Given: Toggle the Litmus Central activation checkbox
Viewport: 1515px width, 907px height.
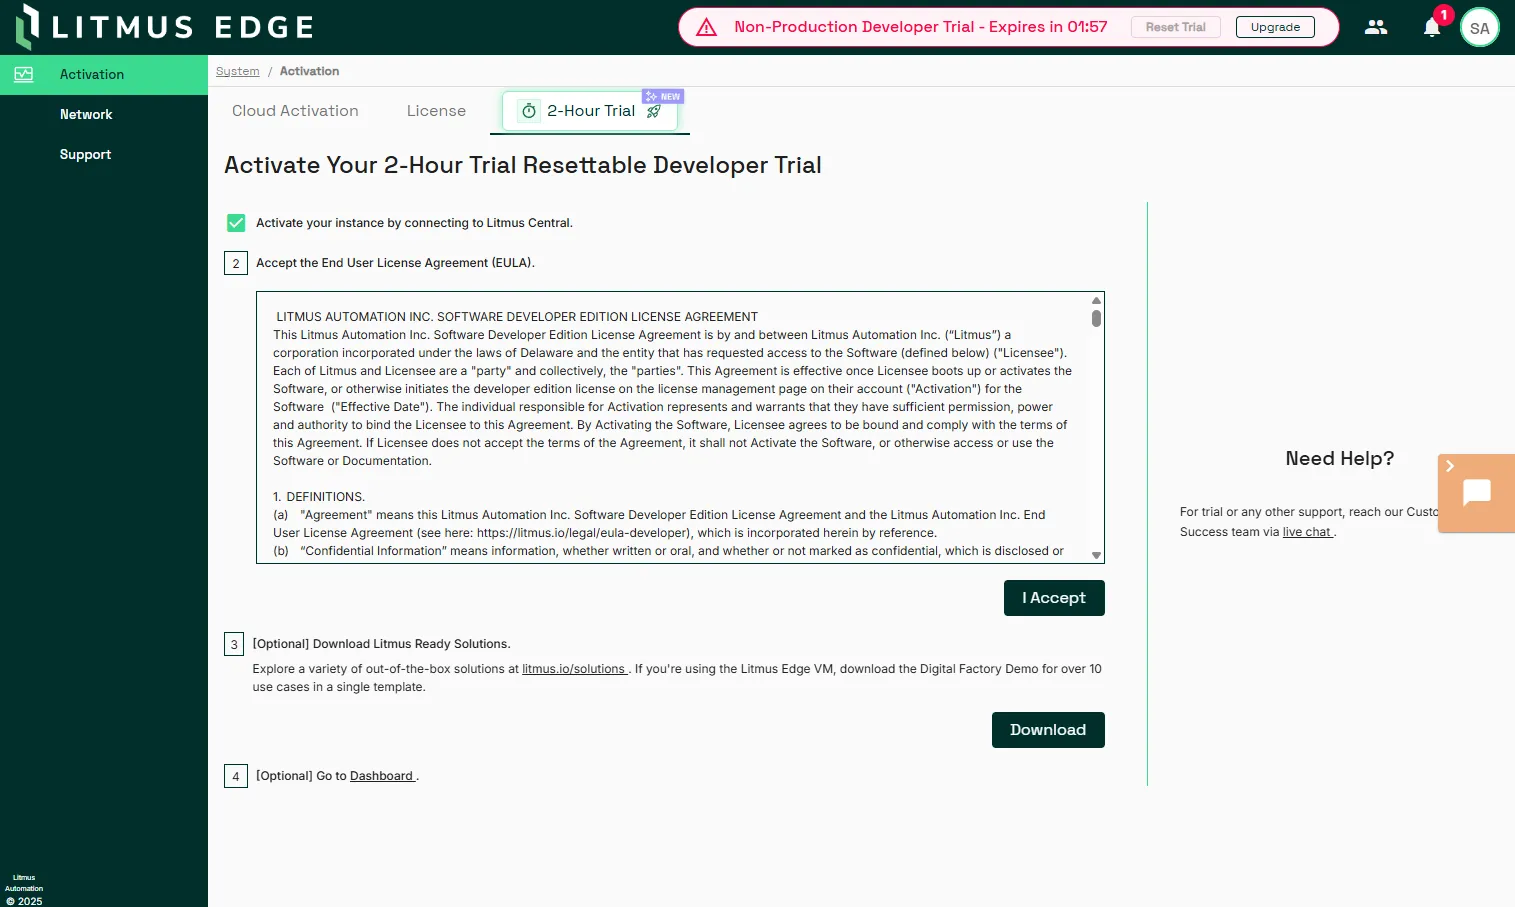Looking at the screenshot, I should (236, 223).
